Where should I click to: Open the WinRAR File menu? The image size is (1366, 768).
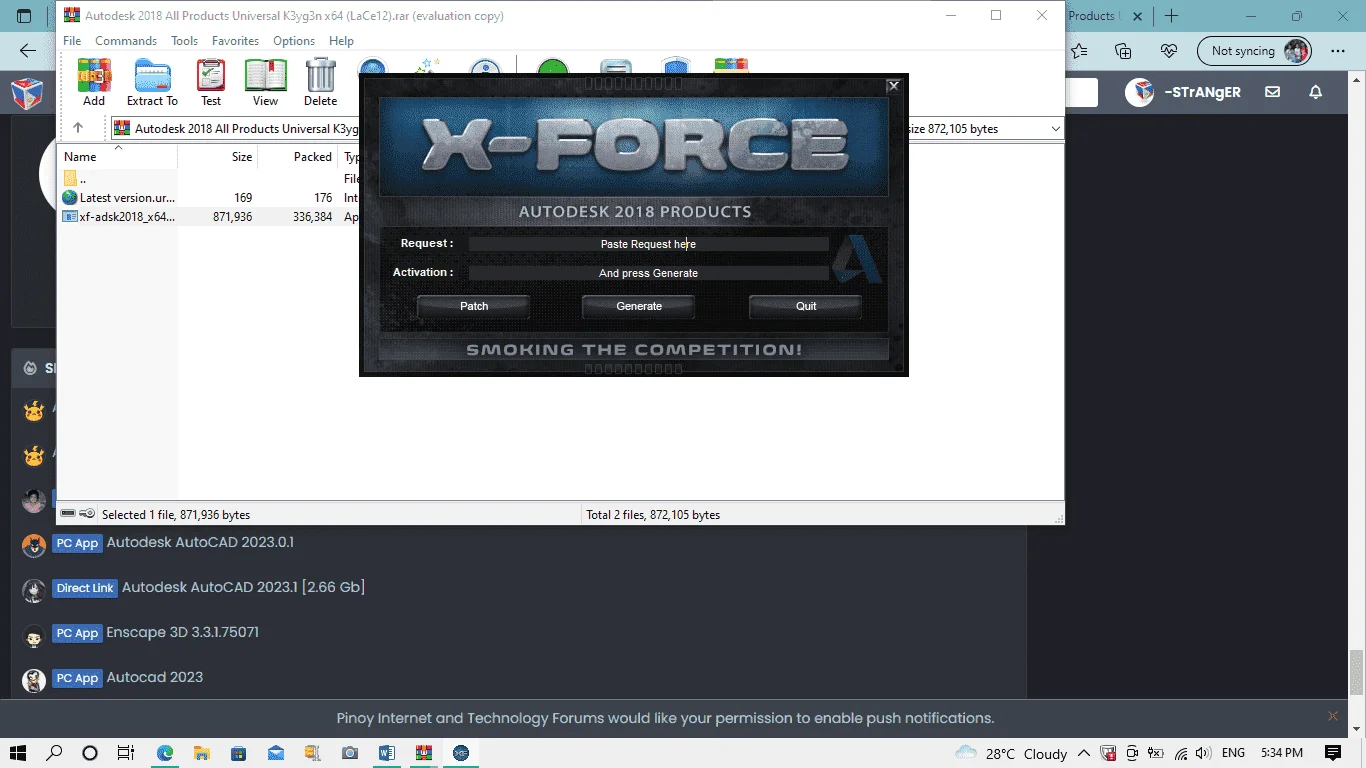click(72, 41)
